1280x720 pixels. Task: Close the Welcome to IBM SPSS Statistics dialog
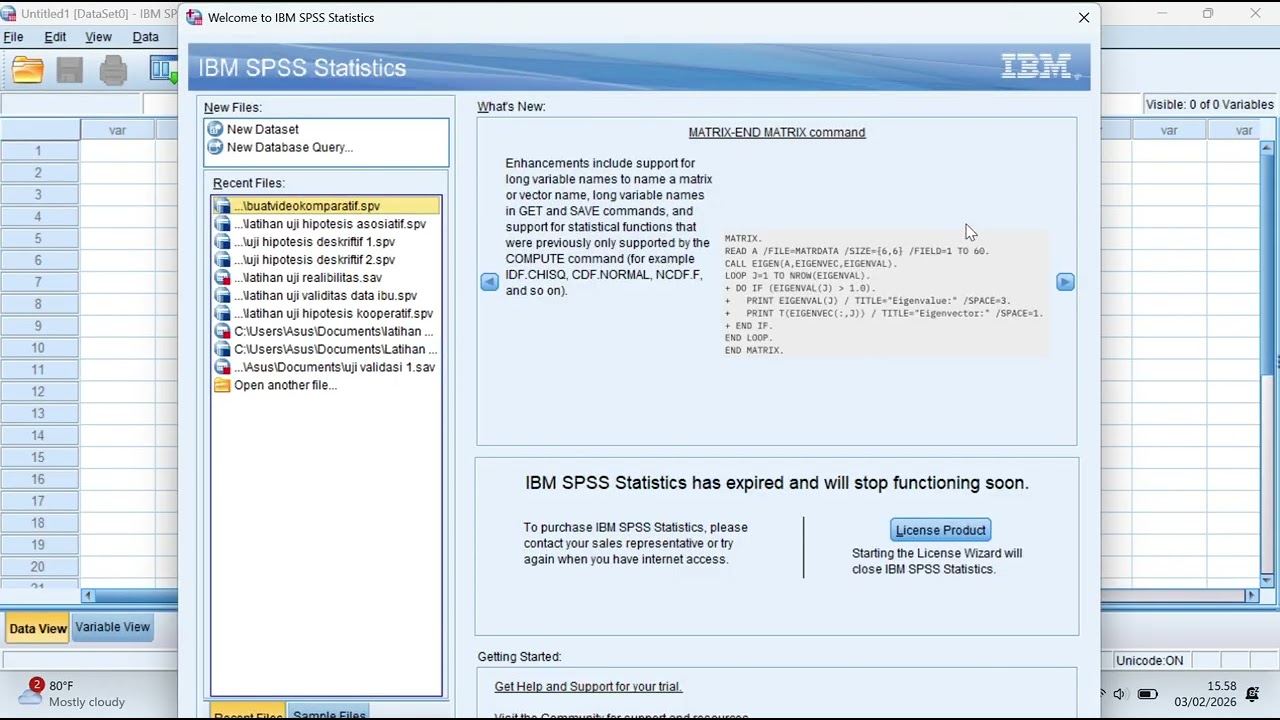pos(1084,17)
